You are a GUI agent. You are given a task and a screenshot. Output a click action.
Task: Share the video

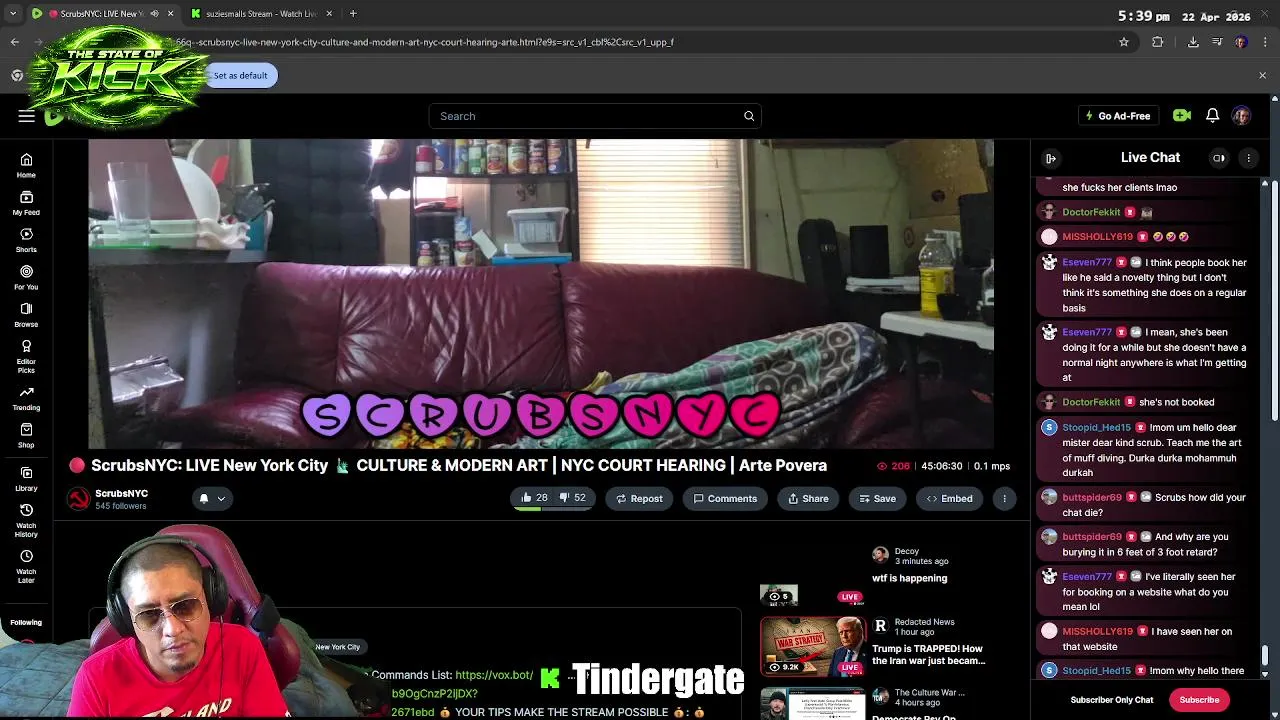(808, 498)
